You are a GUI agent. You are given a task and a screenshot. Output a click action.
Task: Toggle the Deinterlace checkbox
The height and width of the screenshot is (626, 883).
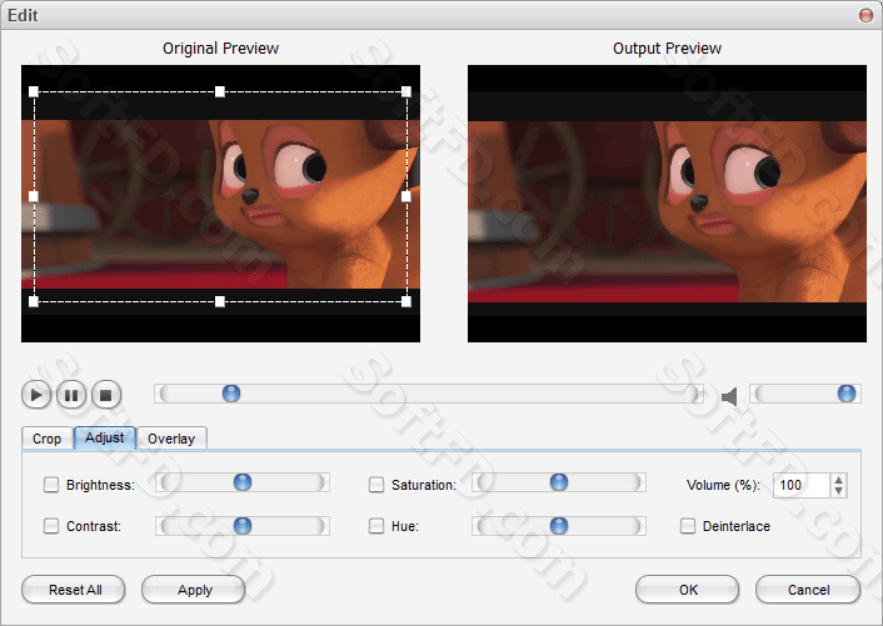click(x=688, y=526)
